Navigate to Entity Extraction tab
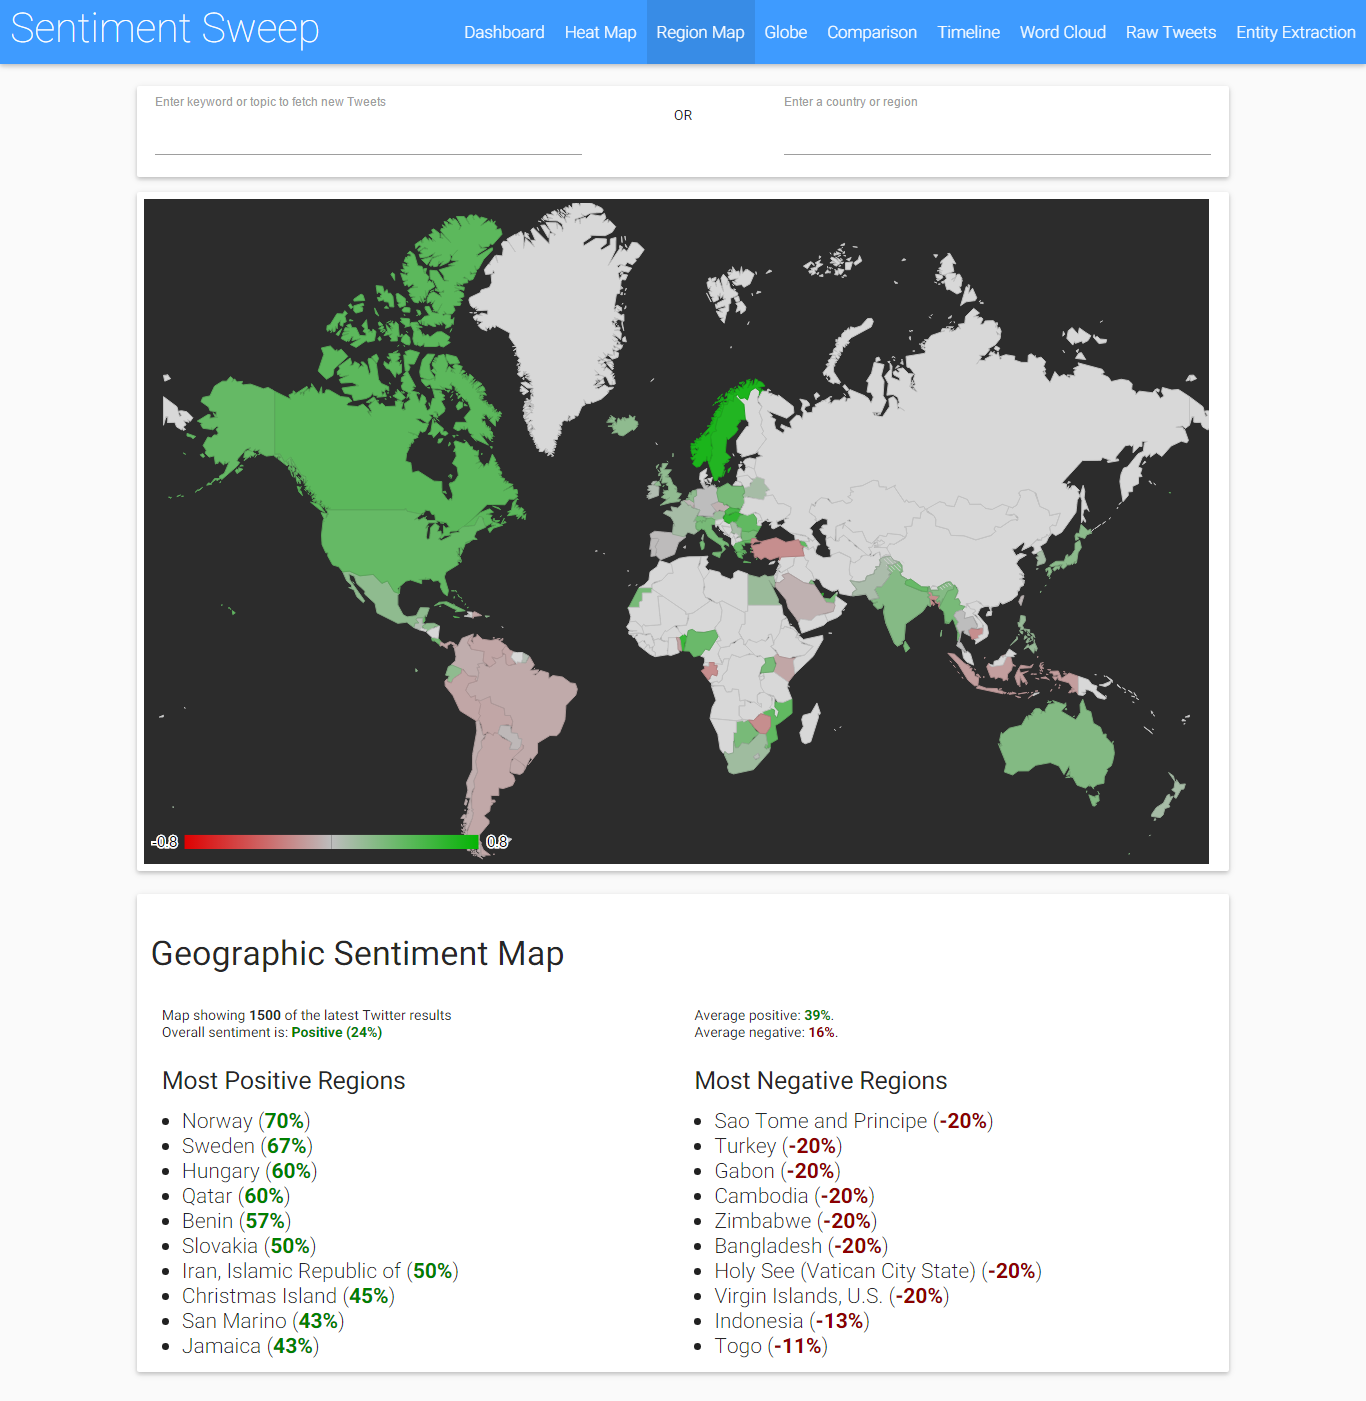Viewport: 1366px width, 1401px height. point(1295,32)
